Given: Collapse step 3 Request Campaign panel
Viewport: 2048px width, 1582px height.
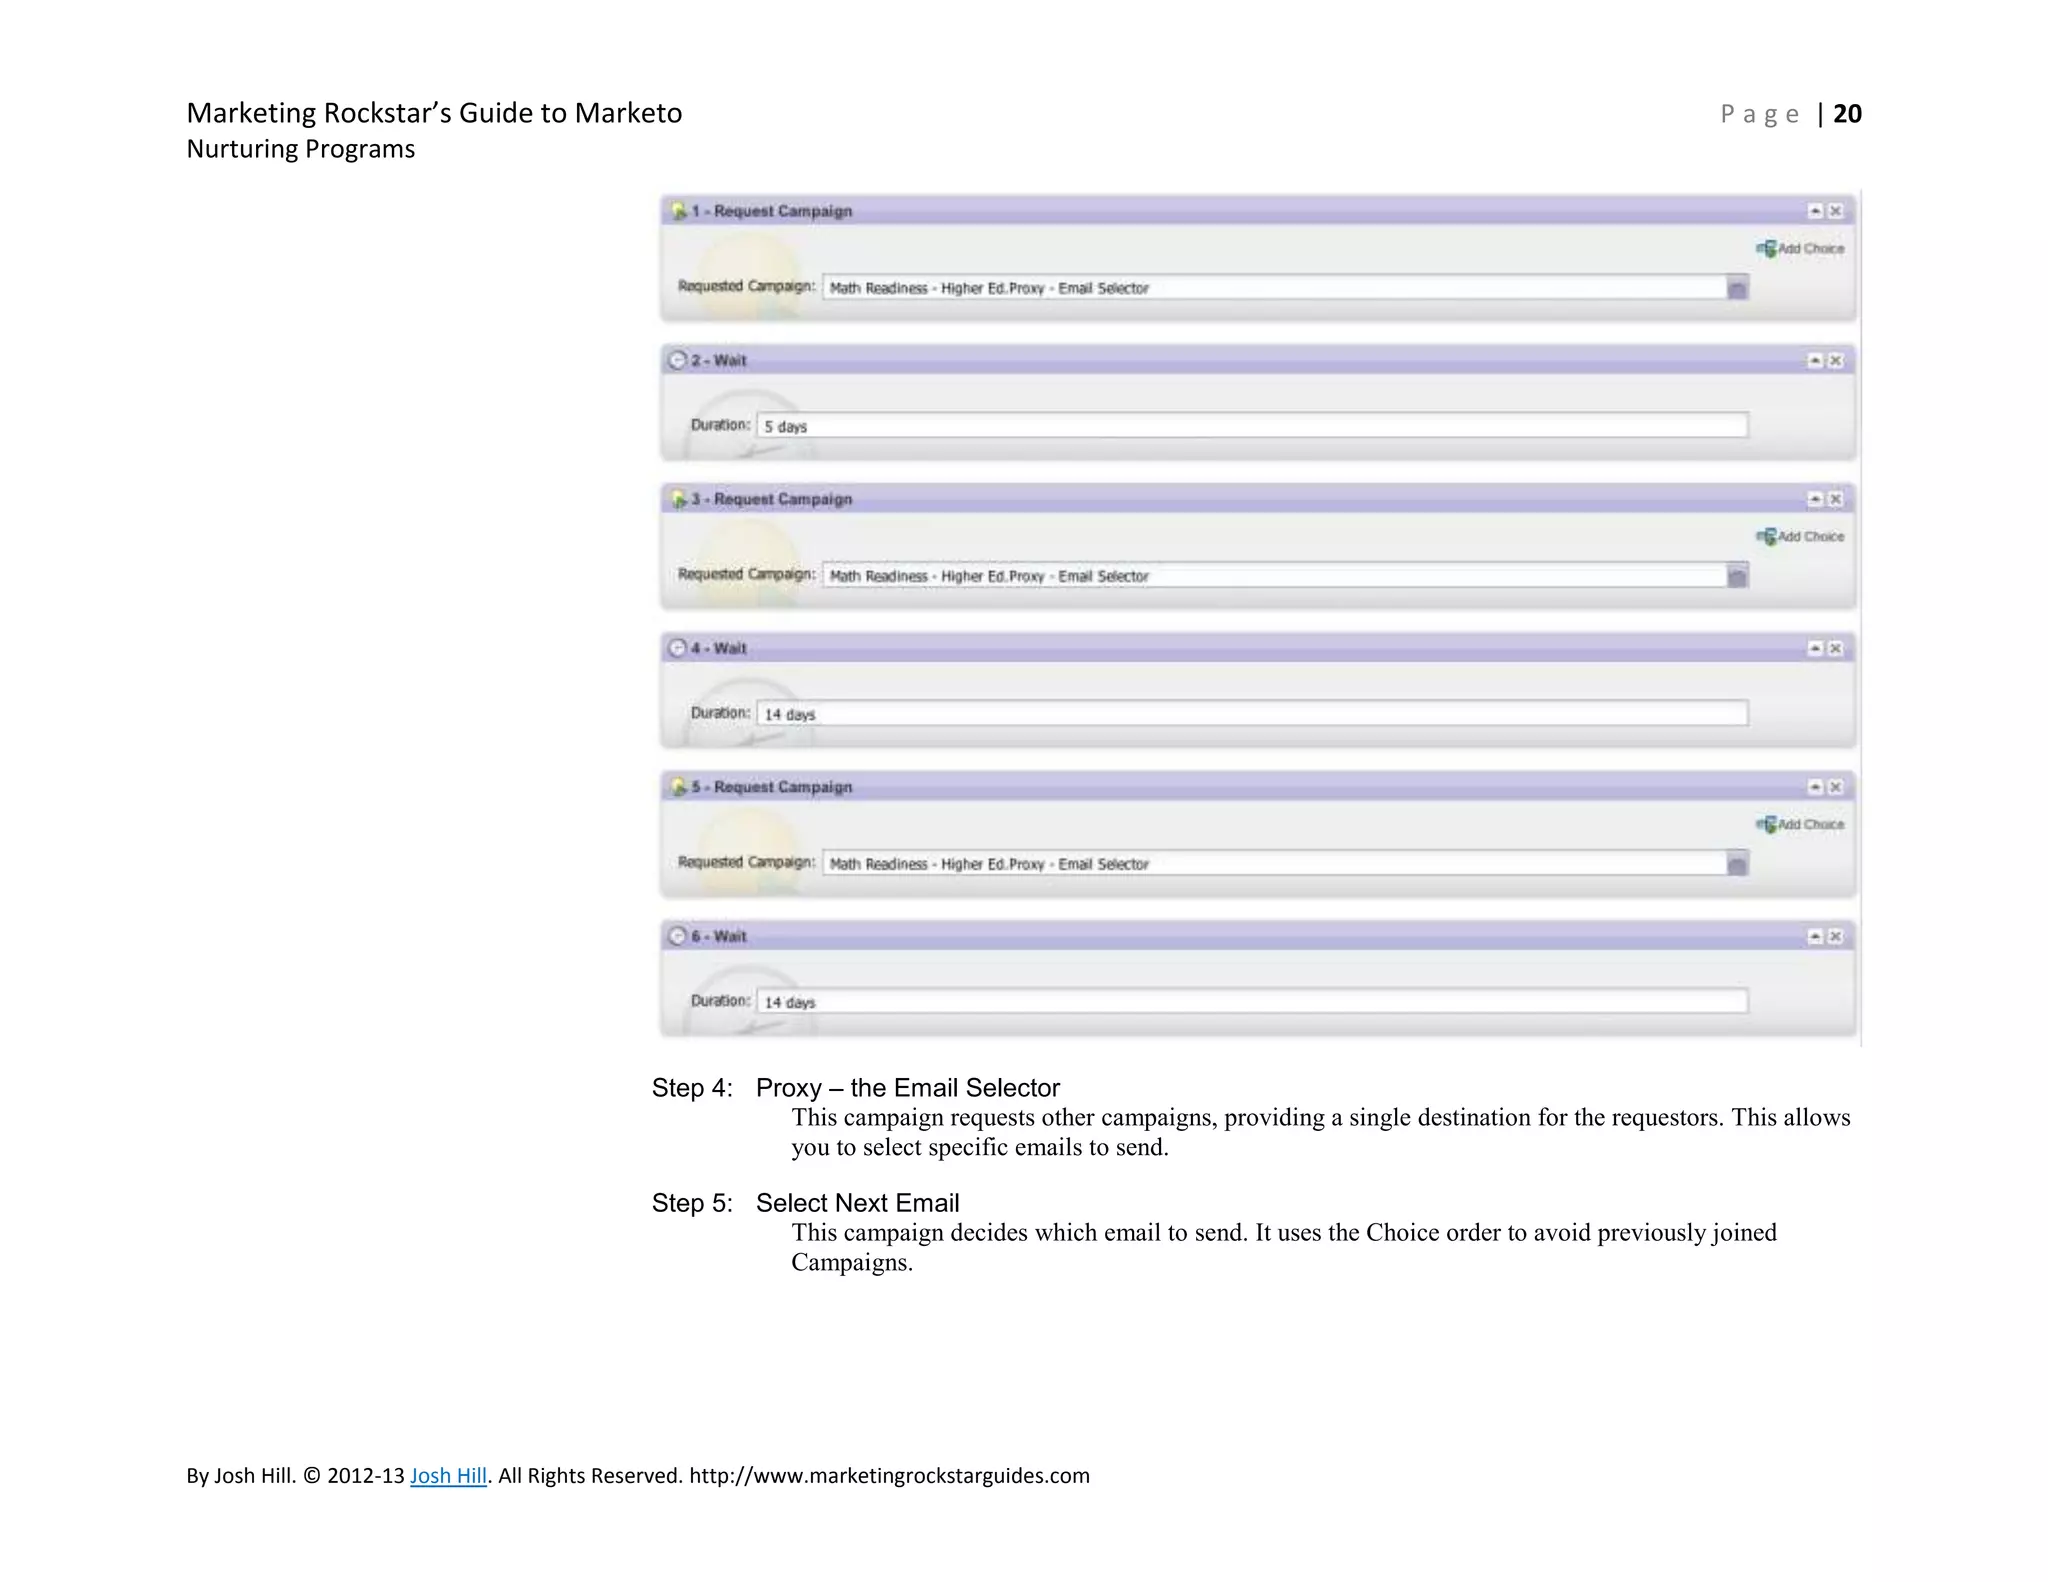Looking at the screenshot, I should [1815, 499].
